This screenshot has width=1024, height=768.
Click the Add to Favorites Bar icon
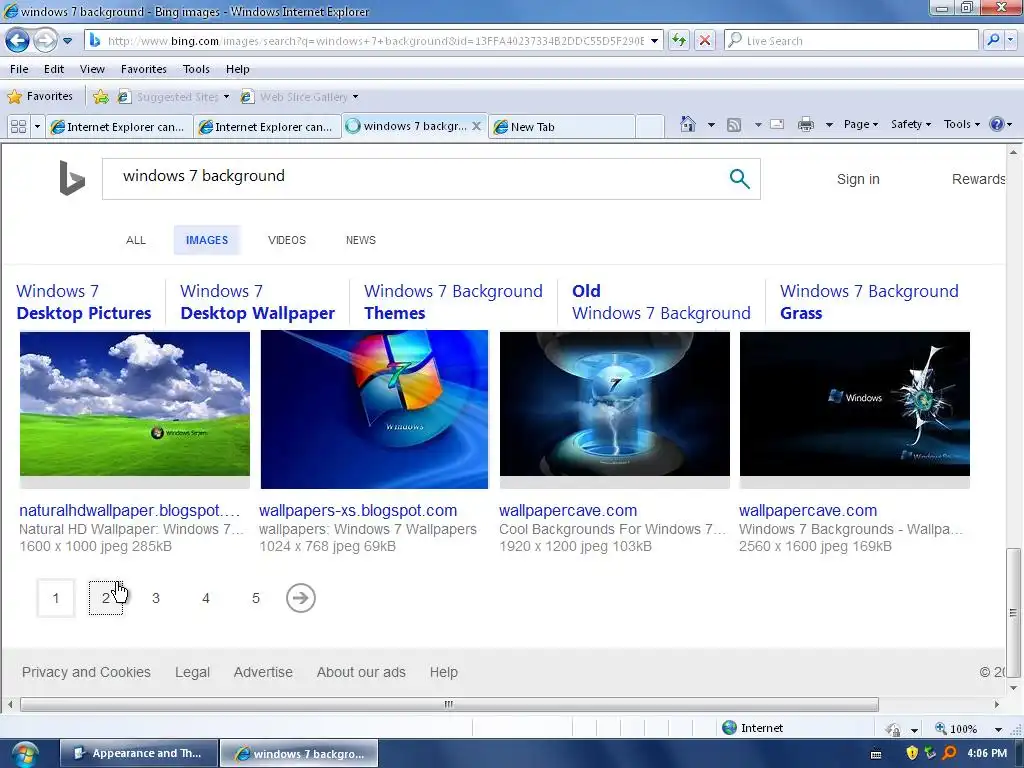point(101,97)
